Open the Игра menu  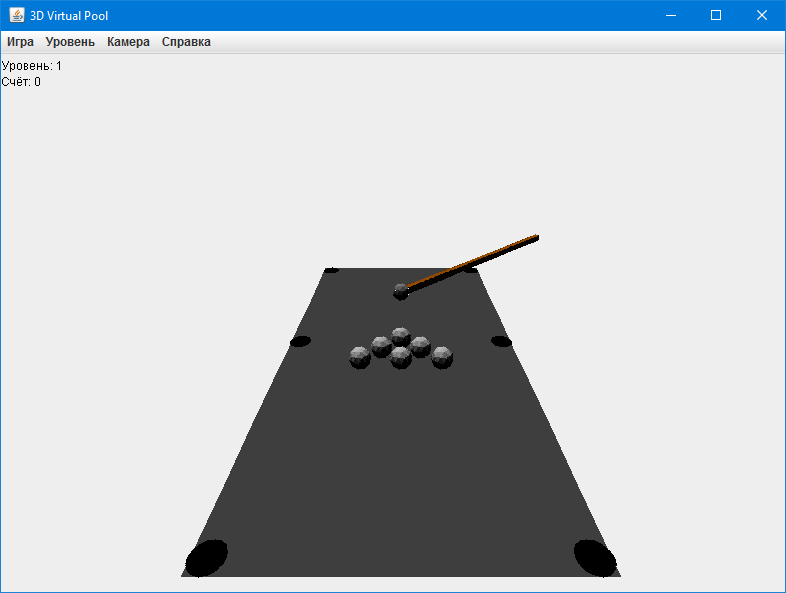click(x=20, y=42)
